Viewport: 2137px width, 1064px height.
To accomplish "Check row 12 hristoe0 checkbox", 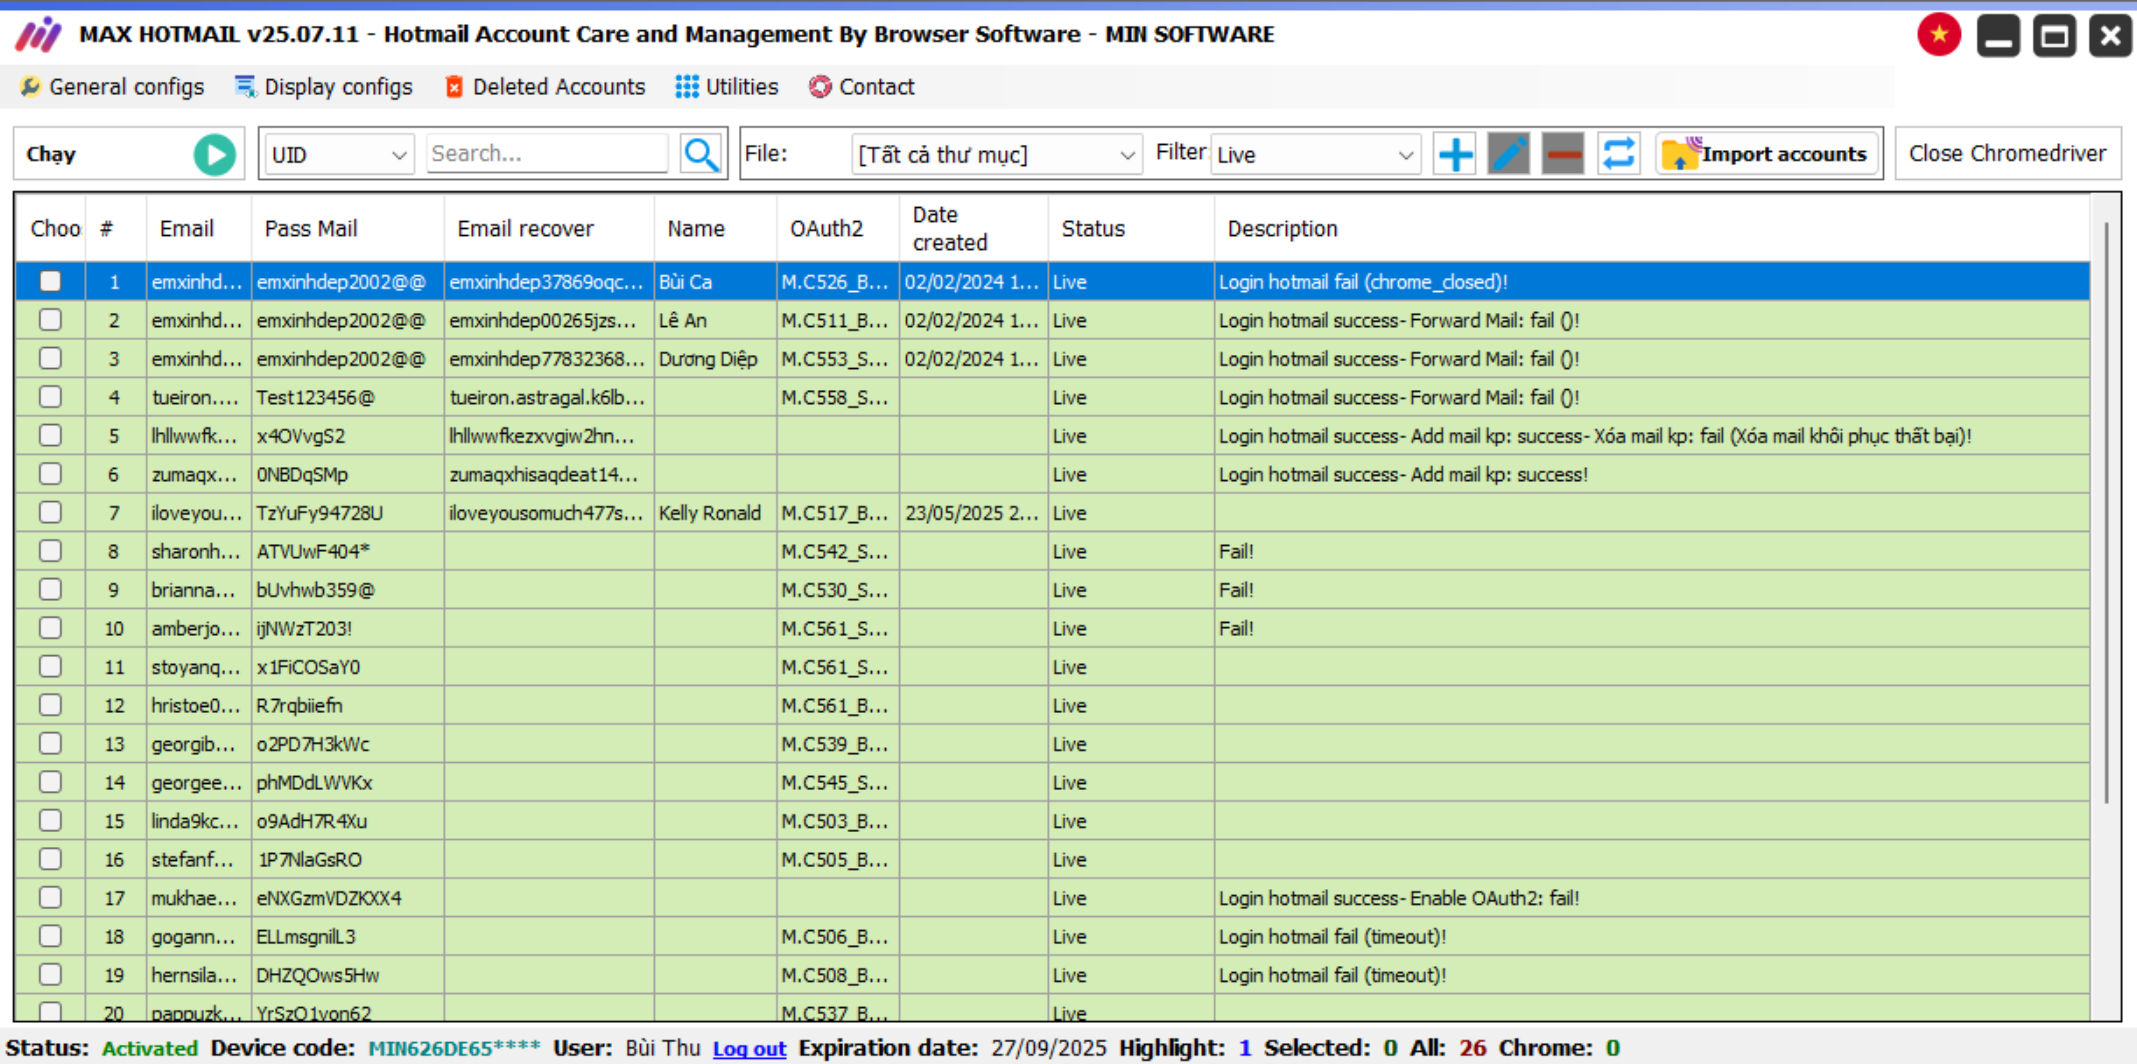I will click(50, 705).
